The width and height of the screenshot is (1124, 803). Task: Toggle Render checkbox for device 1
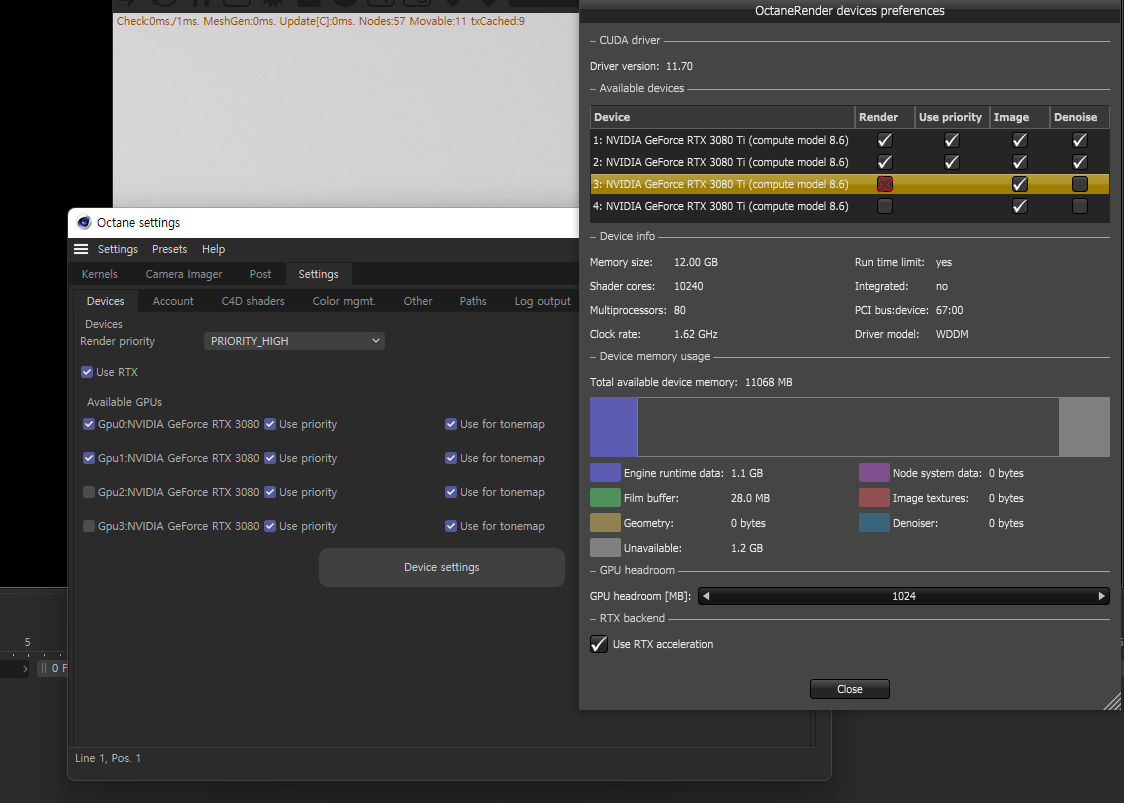click(885, 141)
